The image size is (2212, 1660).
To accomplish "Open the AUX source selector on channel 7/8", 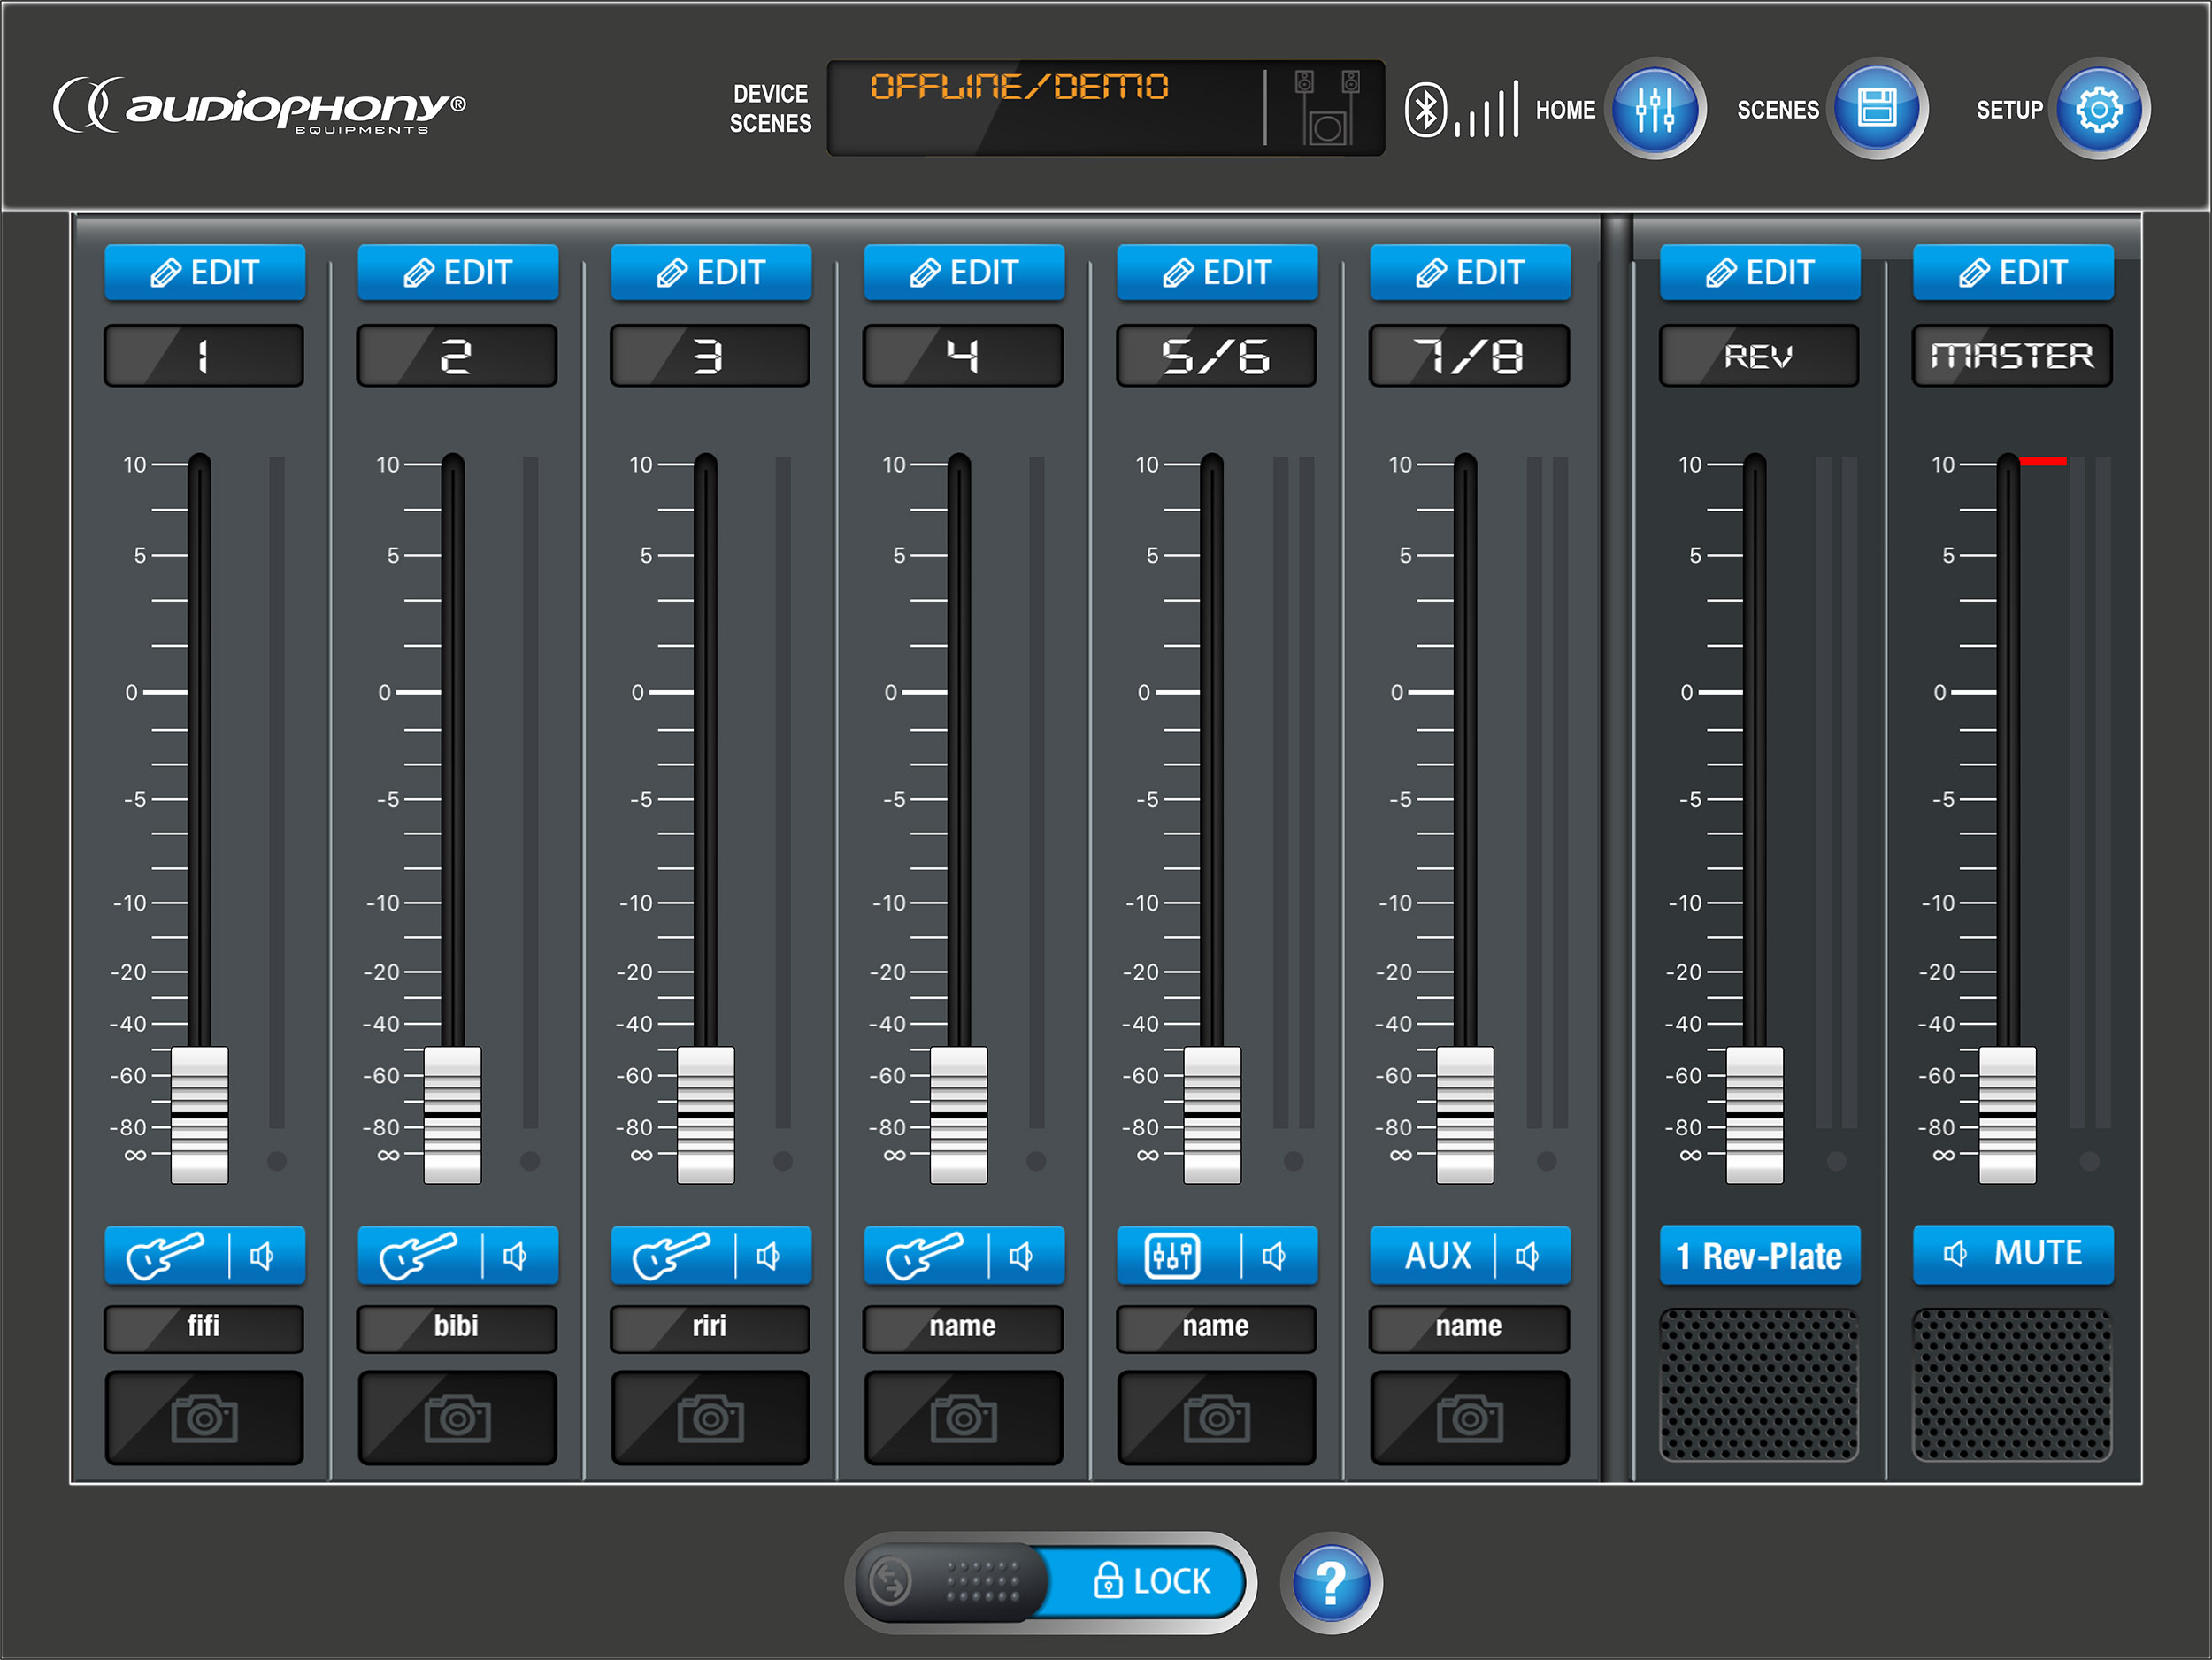I will (1437, 1255).
